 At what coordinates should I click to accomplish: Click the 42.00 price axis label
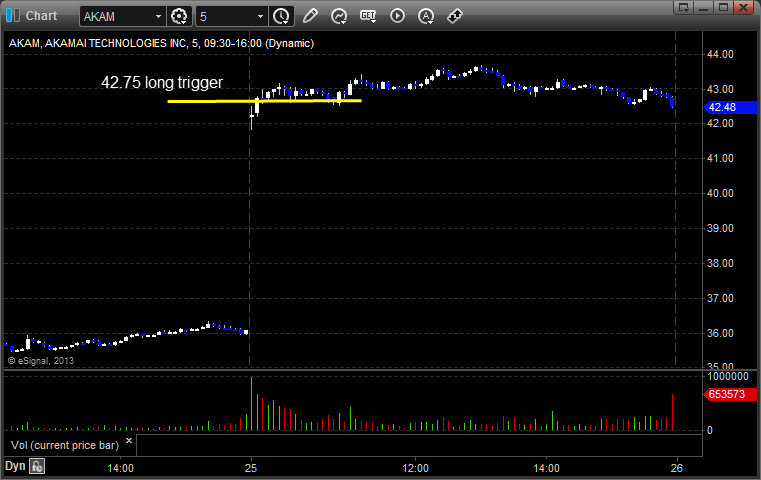(720, 123)
